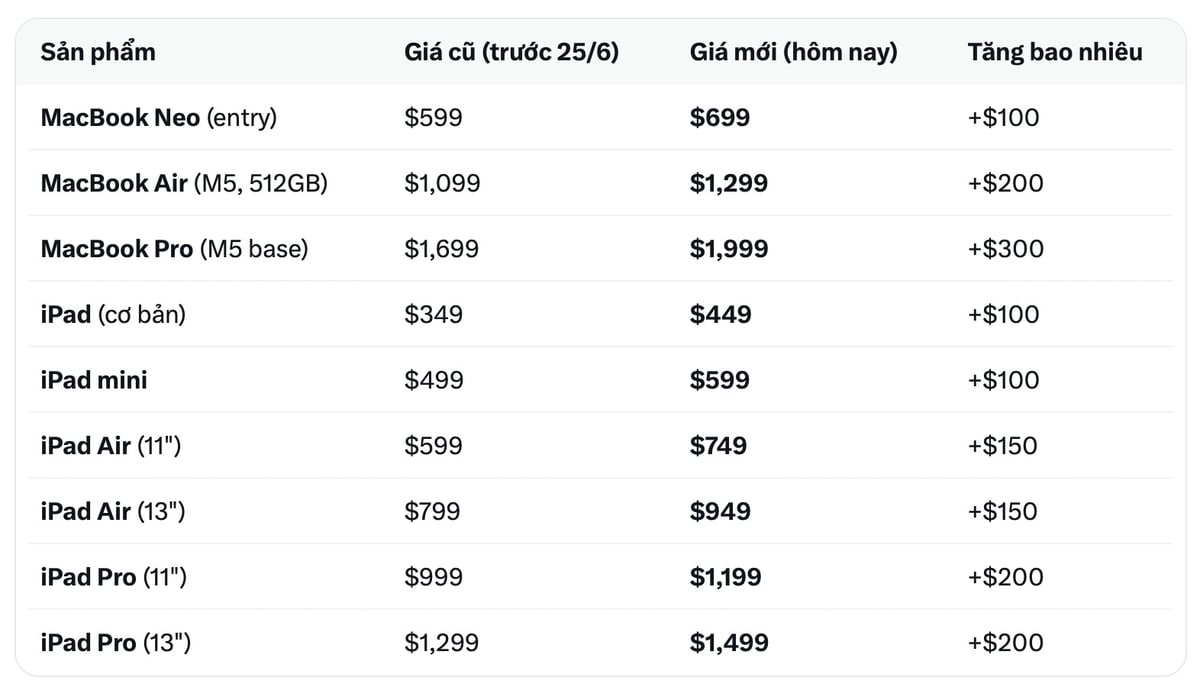Viewport: 1200px width, 687px height.
Task: Click the MacBook Neo (entry) product cell
Action: (x=159, y=118)
